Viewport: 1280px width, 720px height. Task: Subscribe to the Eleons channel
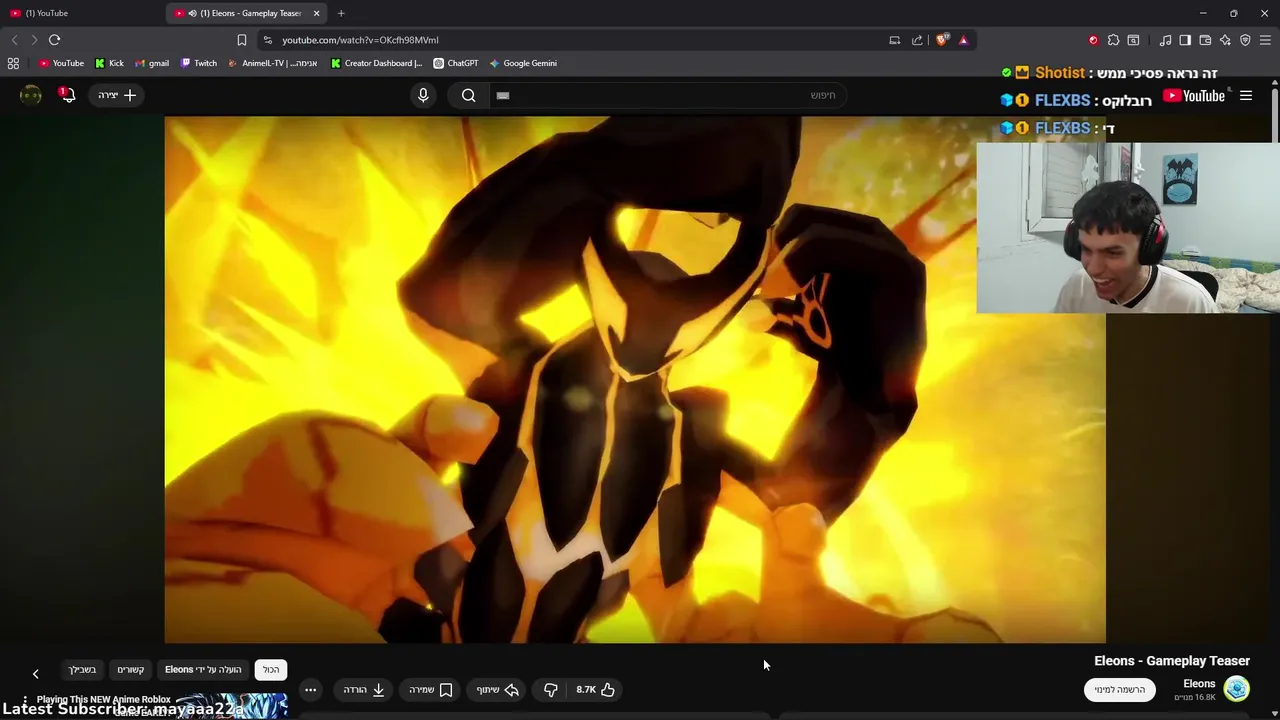click(1120, 690)
